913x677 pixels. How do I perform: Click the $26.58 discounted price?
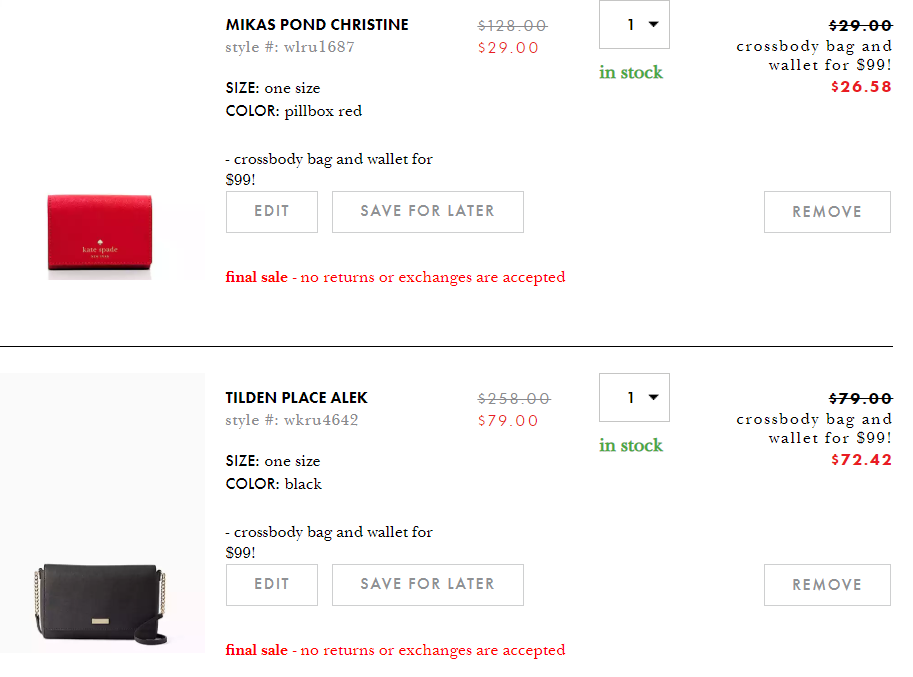coord(861,87)
